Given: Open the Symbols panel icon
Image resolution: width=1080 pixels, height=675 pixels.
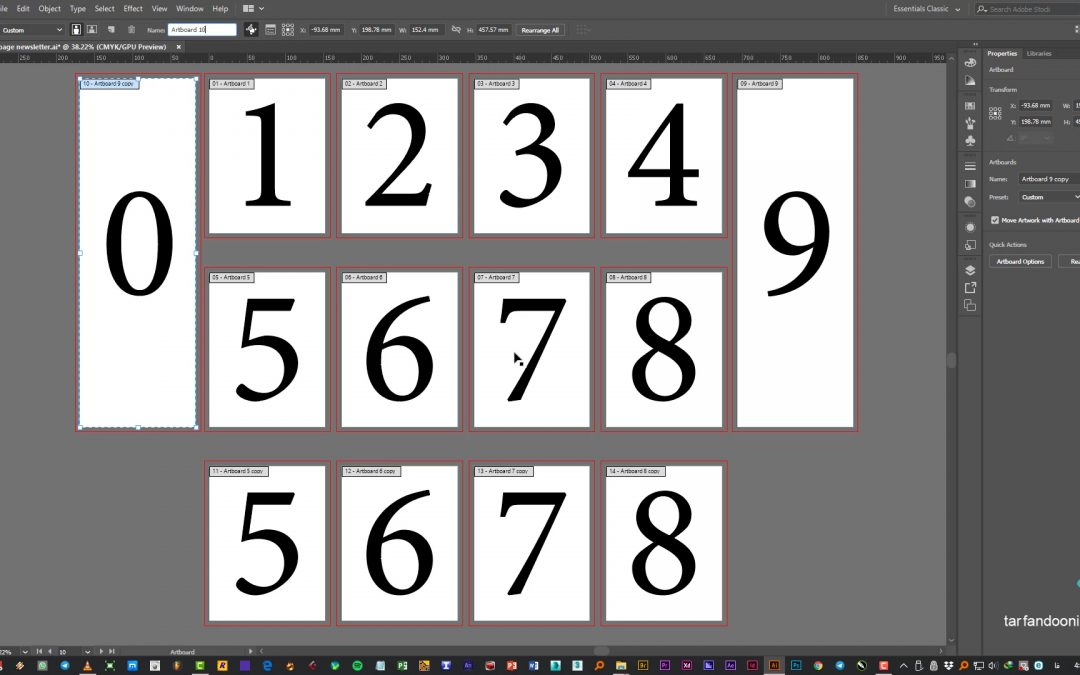Looking at the screenshot, I should pos(970,140).
